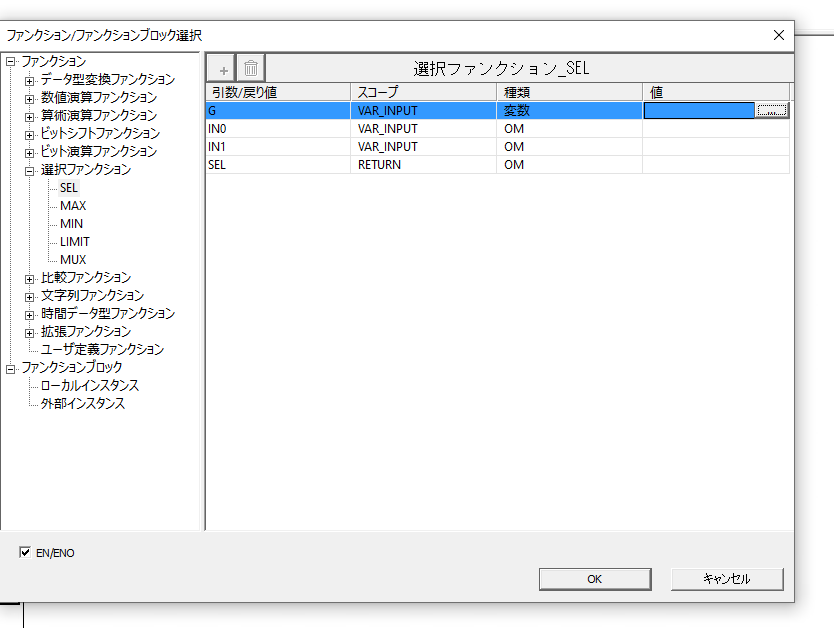The image size is (834, 628).
Task: Select ユーザ定義ファンクション in the tree
Action: 102,350
